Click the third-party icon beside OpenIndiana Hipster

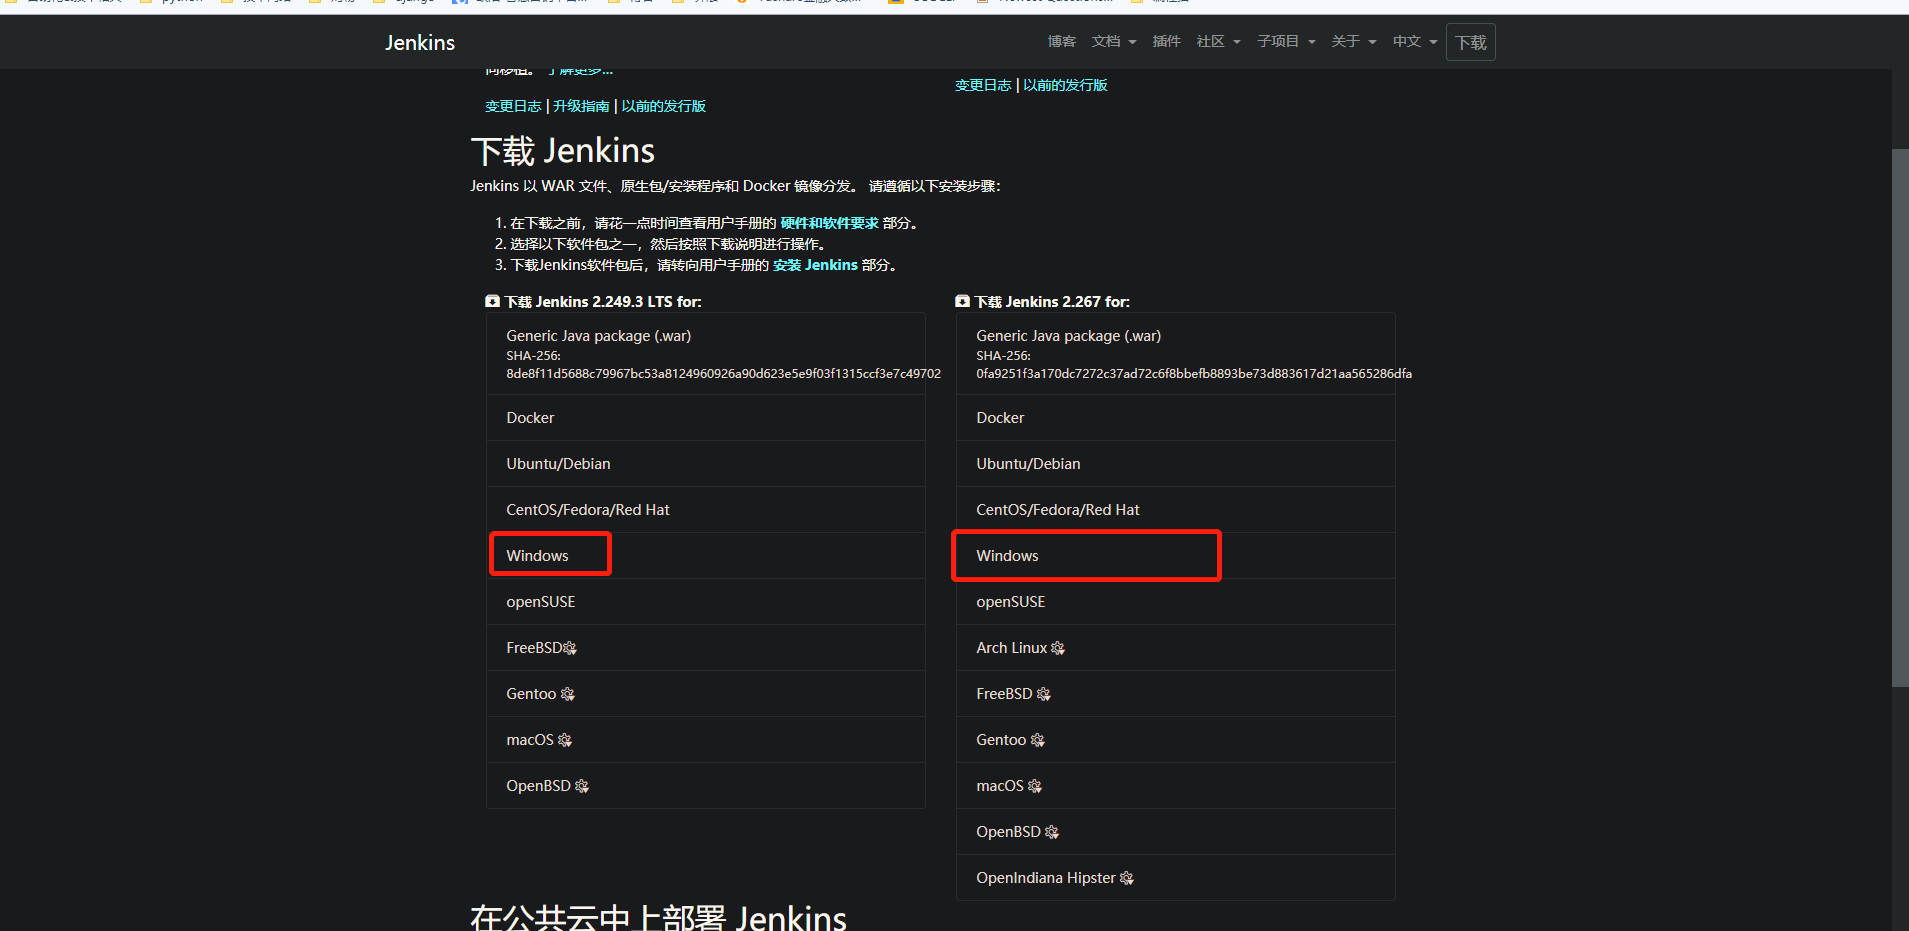1127,878
